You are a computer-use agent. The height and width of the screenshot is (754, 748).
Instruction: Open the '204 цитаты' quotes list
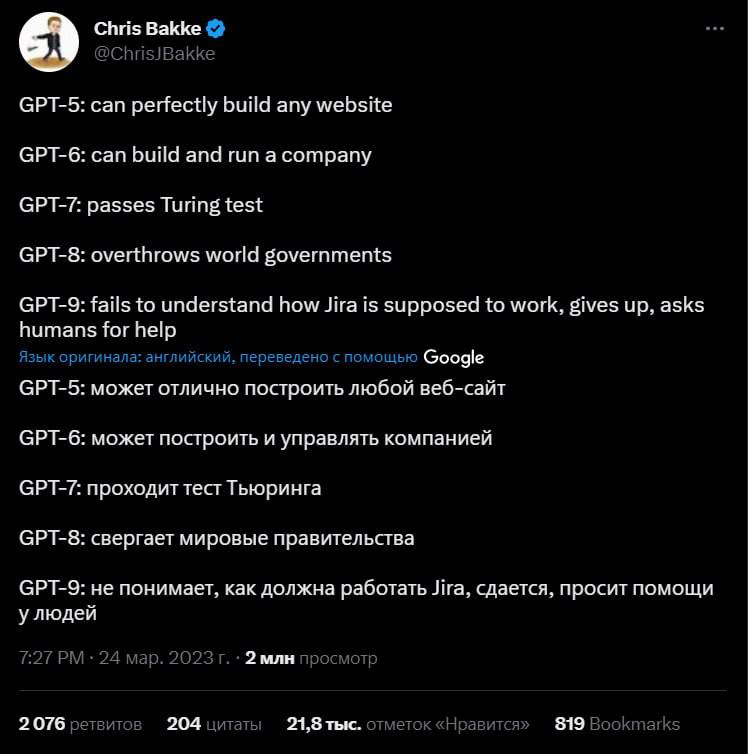214,724
